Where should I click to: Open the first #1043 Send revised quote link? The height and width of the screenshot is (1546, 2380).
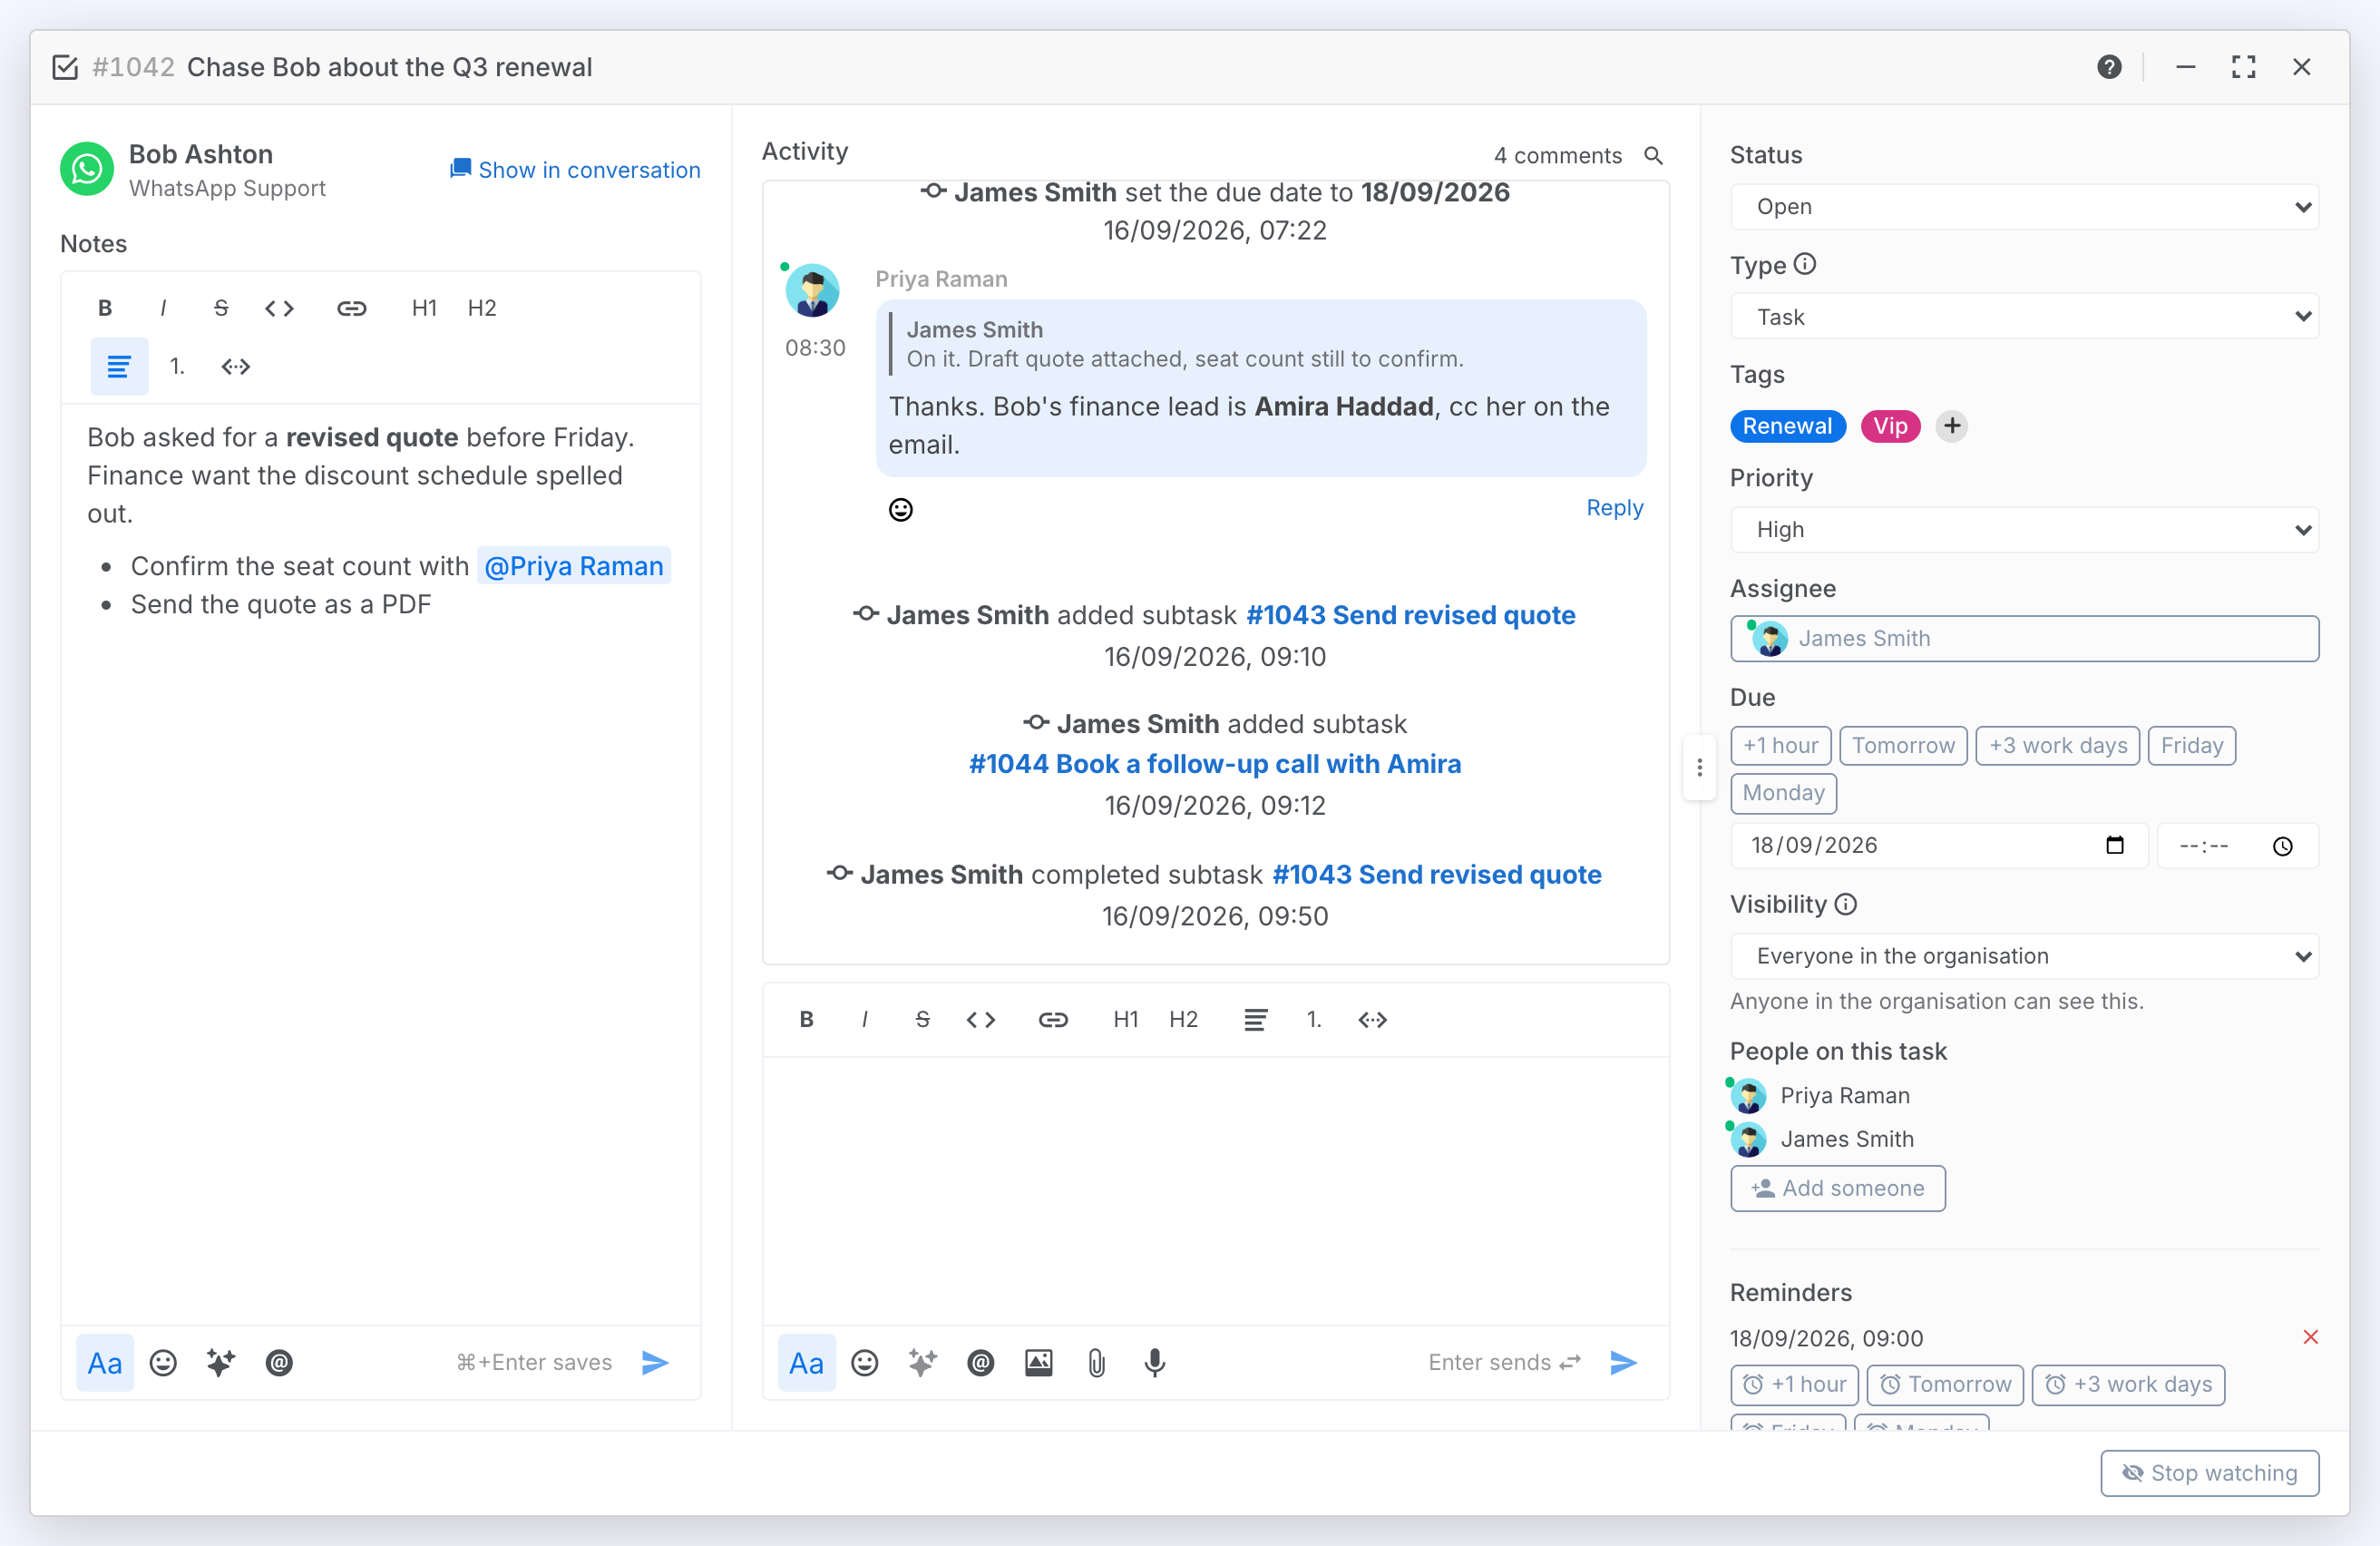[x=1410, y=615]
